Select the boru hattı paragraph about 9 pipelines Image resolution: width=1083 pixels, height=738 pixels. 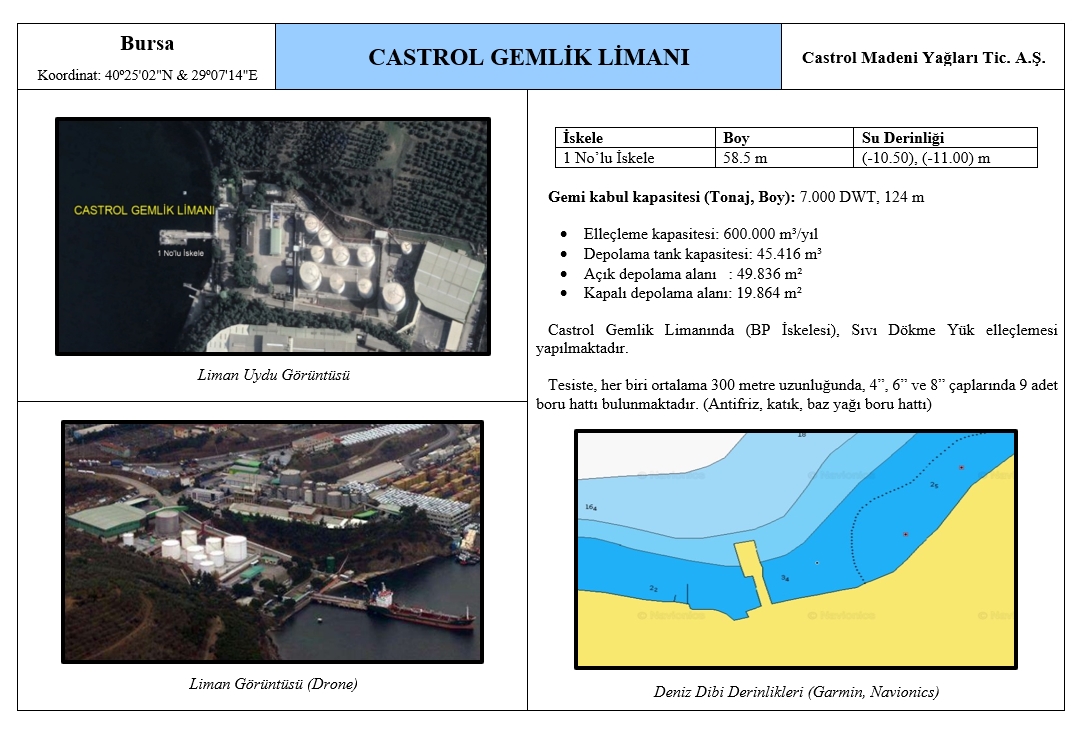(x=796, y=395)
